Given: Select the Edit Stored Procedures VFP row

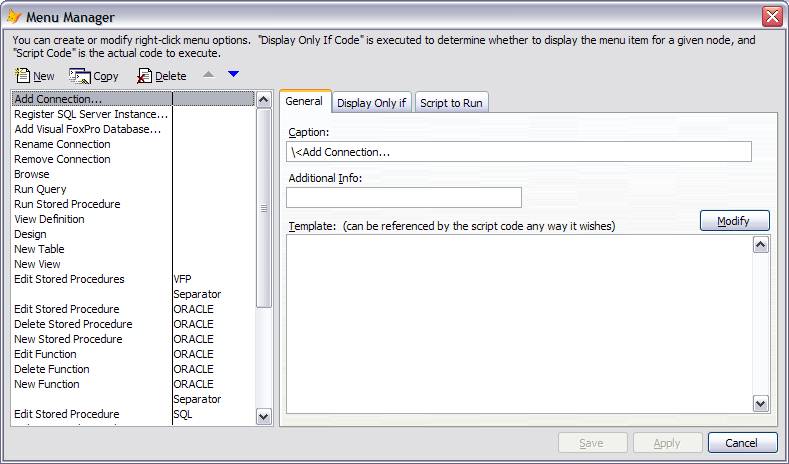Looking at the screenshot, I should [x=133, y=279].
